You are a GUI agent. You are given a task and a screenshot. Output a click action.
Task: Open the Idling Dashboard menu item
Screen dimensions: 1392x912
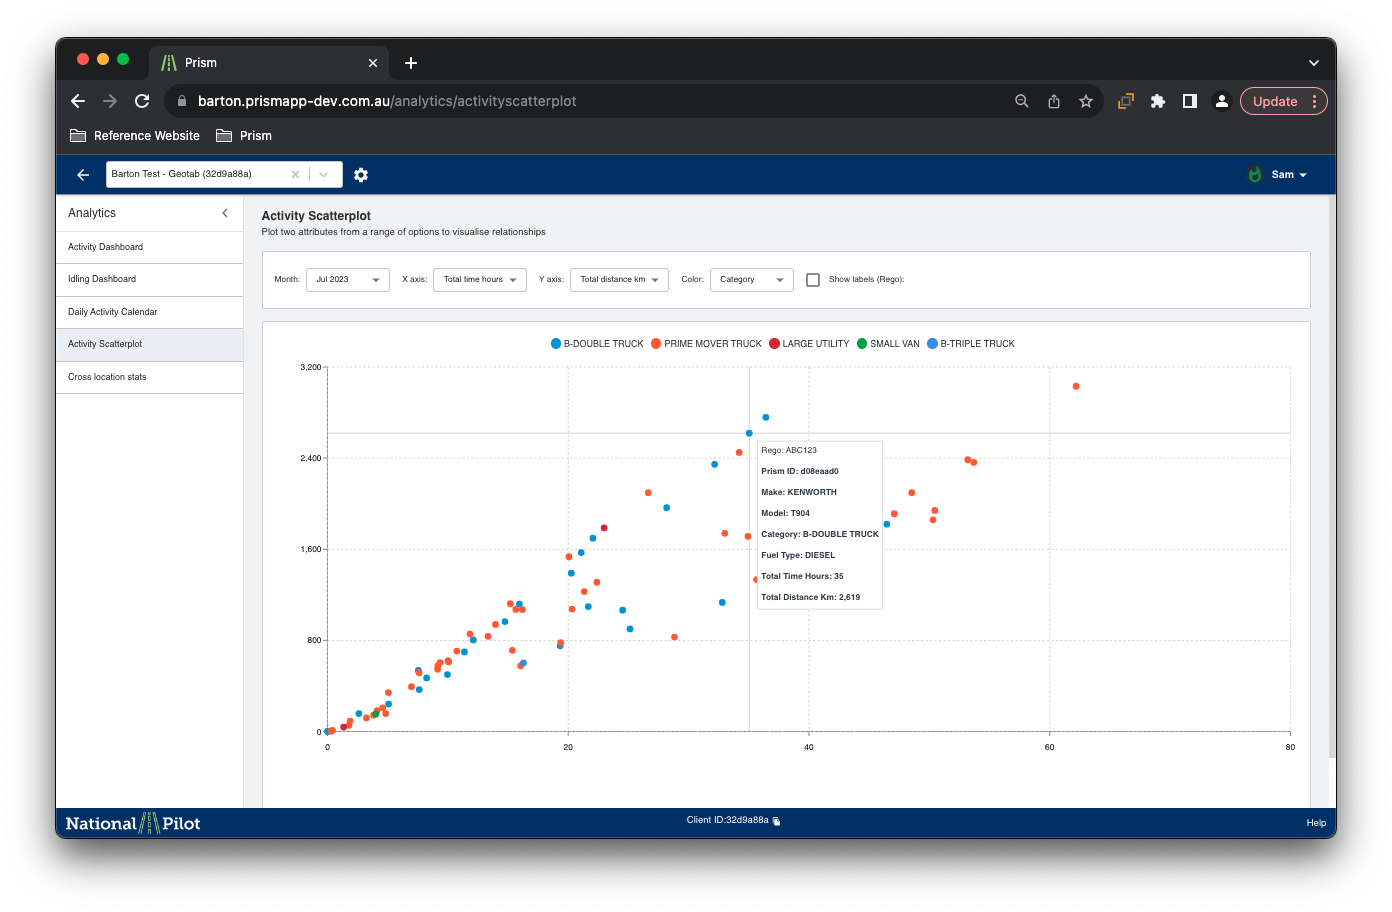[102, 279]
